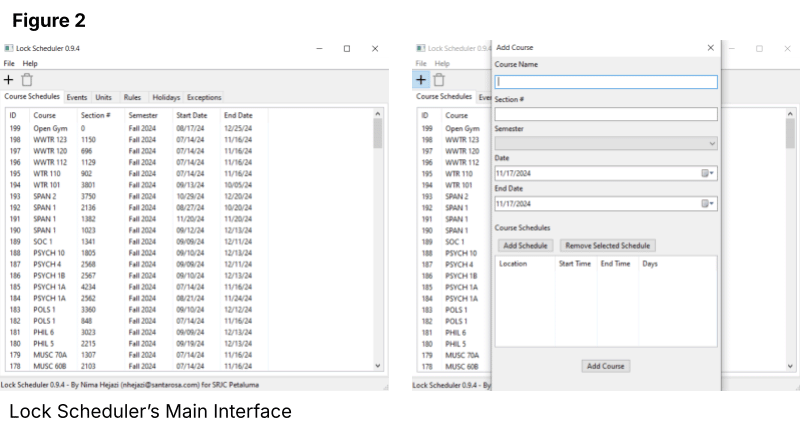Open the Help menu in the left window
Image resolution: width=800 pixels, height=433 pixels.
30,63
